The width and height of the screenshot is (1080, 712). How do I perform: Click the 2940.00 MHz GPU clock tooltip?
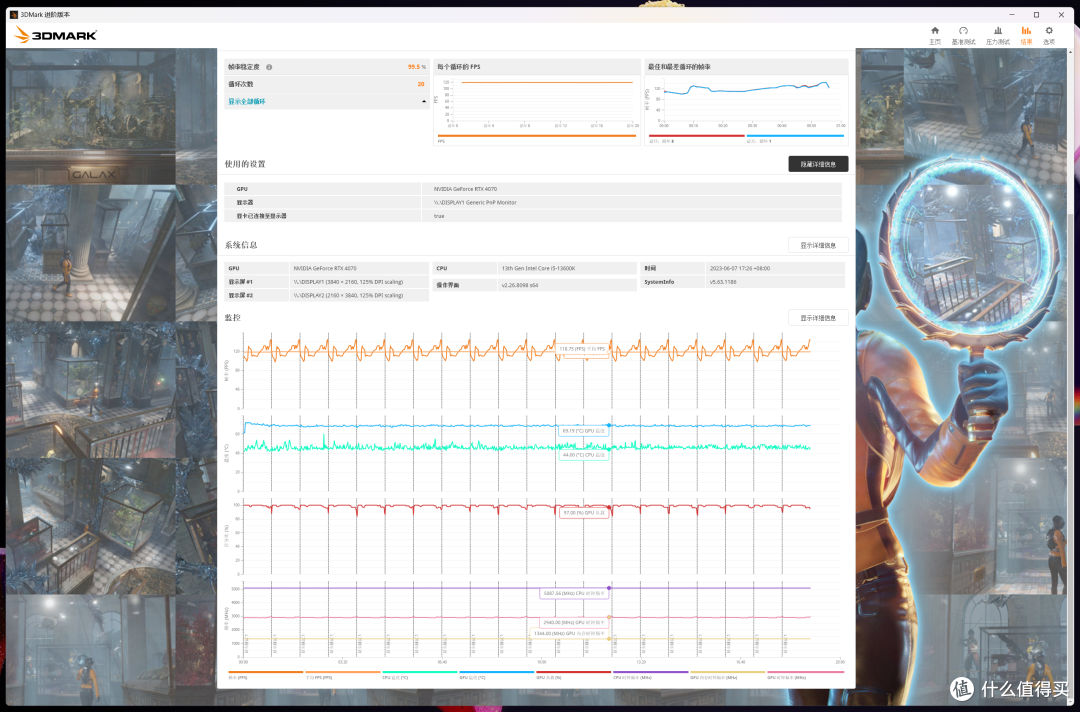(574, 622)
